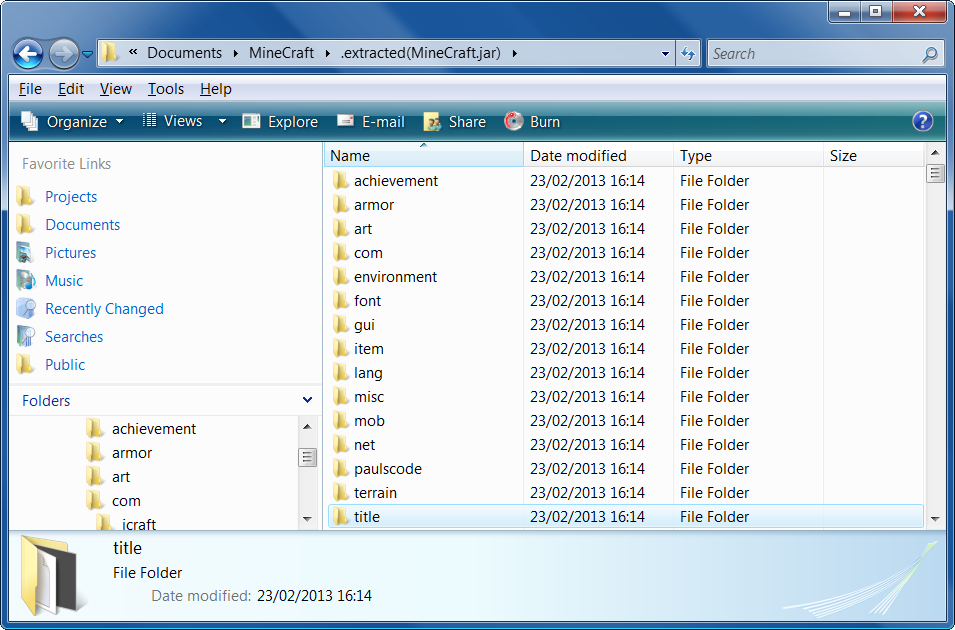This screenshot has width=955, height=630.
Task: Click the E-mail toolbar button
Action: [371, 122]
